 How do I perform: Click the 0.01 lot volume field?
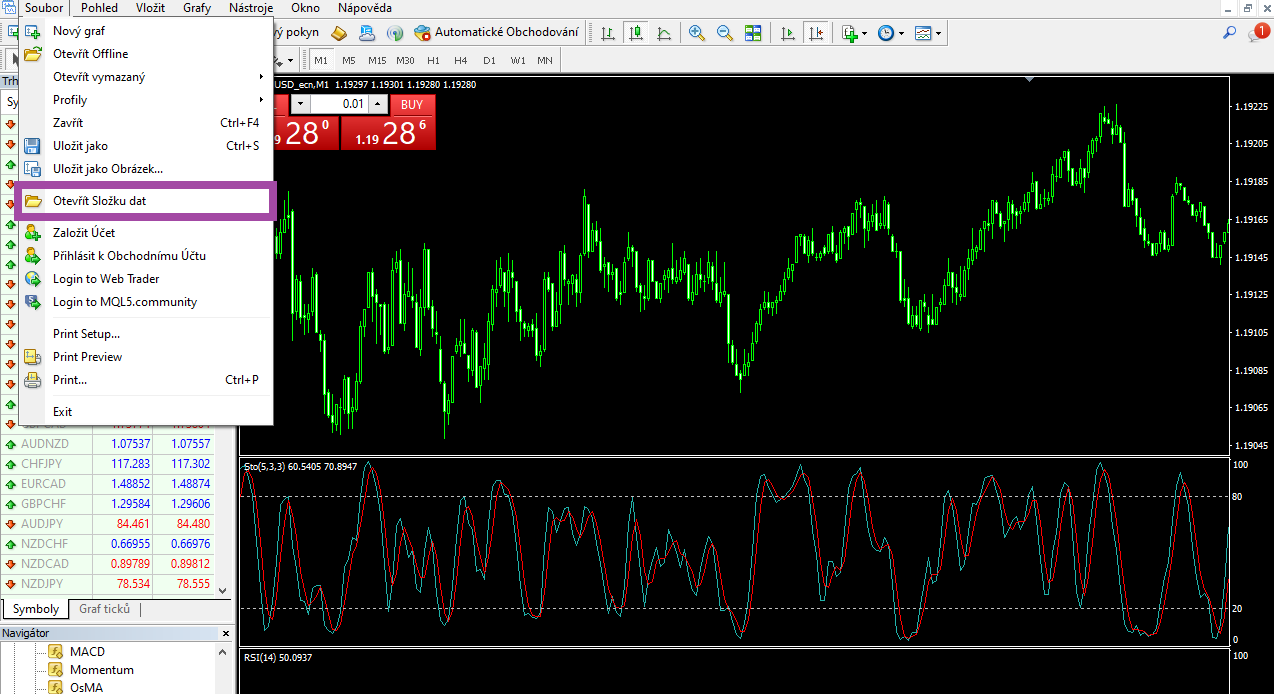pos(339,104)
